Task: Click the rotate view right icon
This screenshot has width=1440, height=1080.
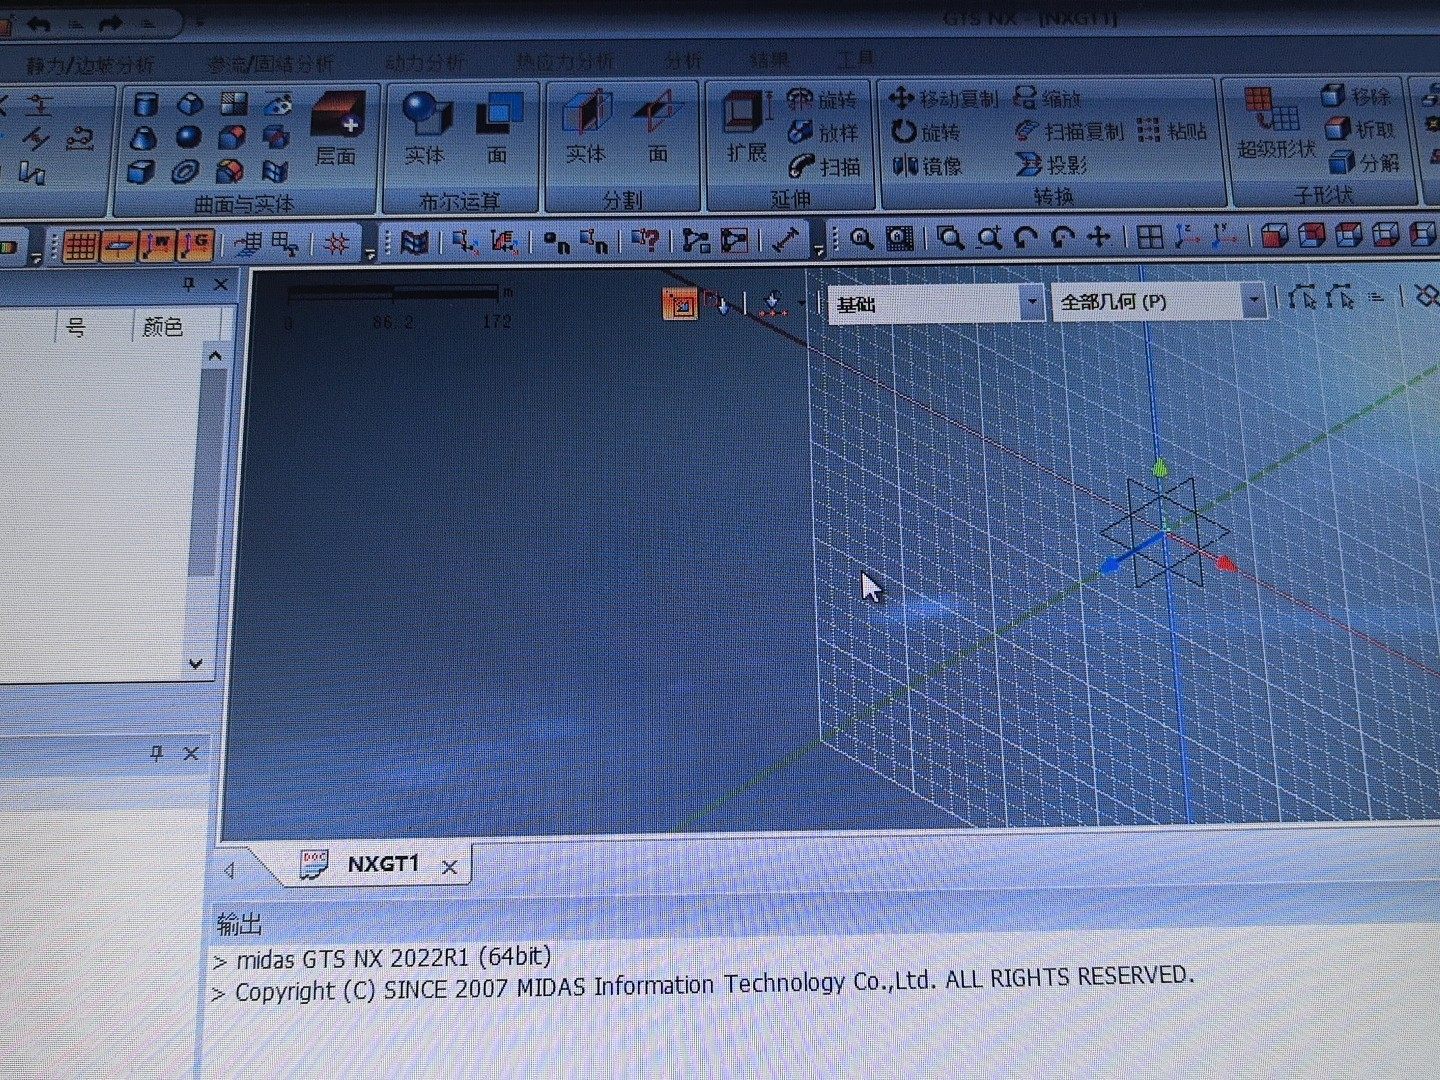Action: (1062, 237)
